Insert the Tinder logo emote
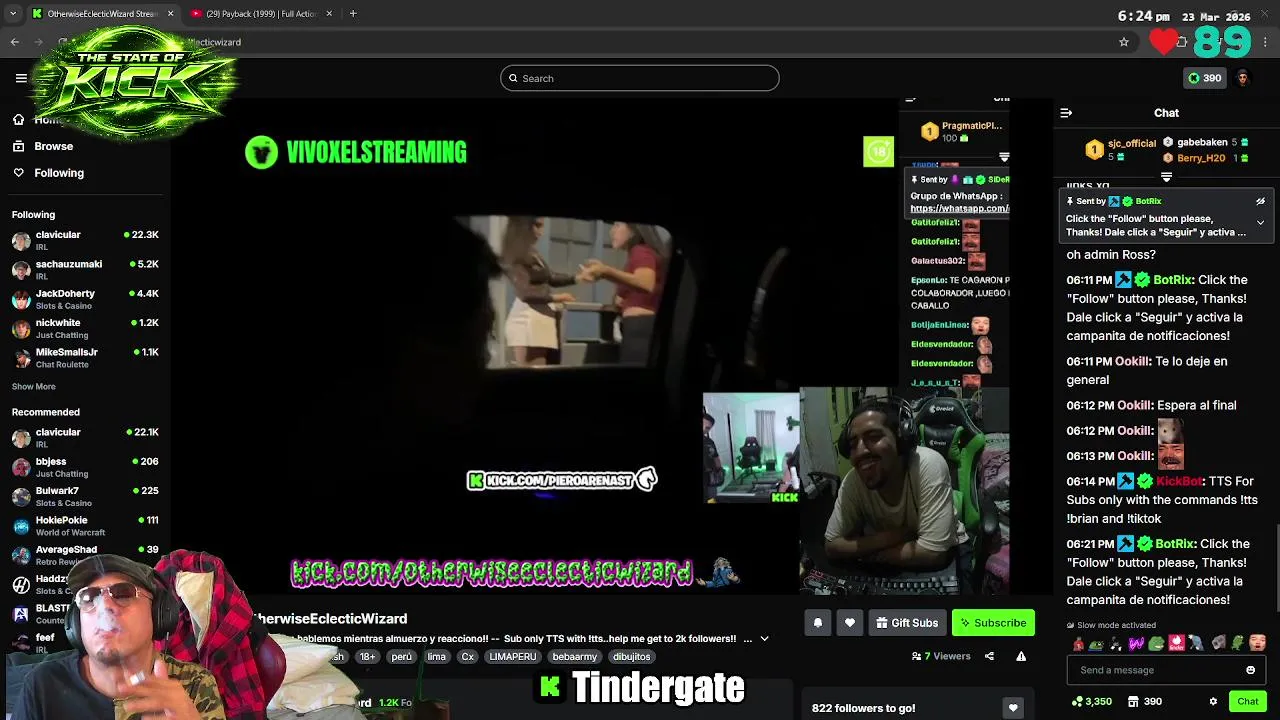 1177,643
